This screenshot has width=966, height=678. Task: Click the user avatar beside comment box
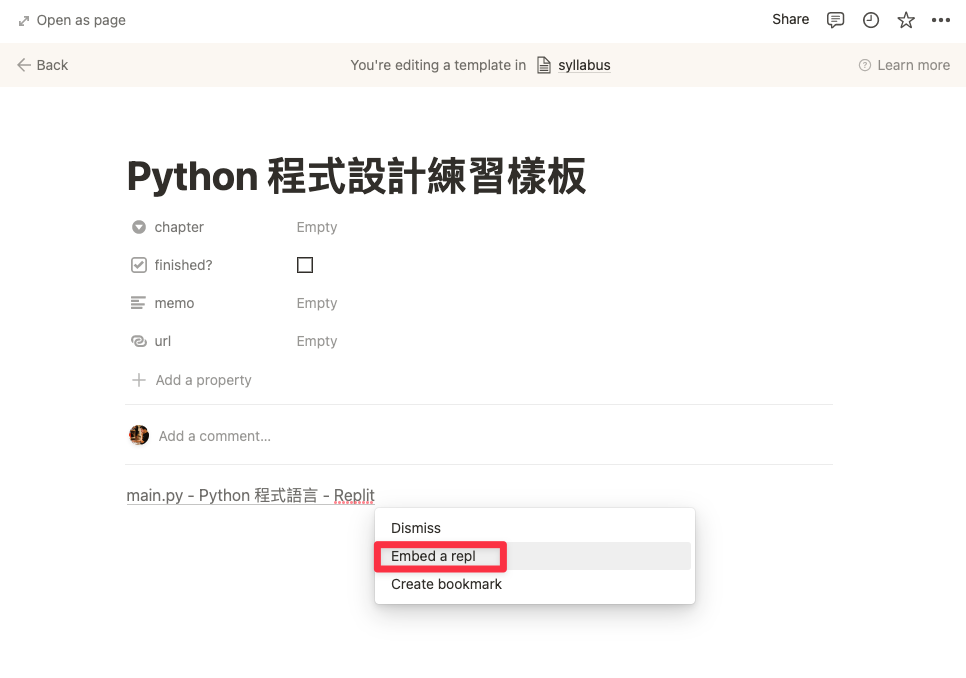pos(139,435)
